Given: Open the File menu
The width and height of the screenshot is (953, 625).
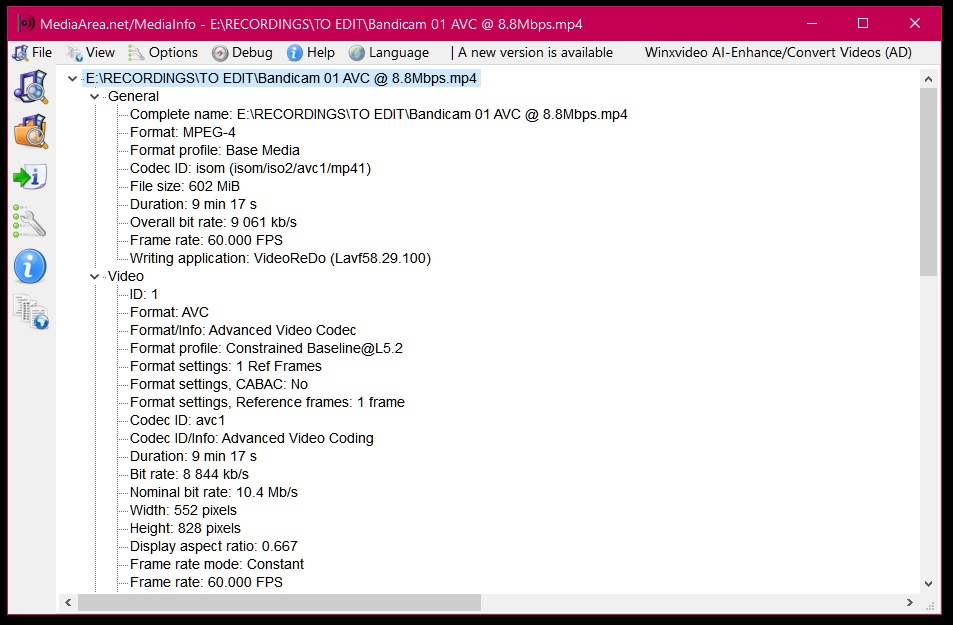Looking at the screenshot, I should pos(32,53).
